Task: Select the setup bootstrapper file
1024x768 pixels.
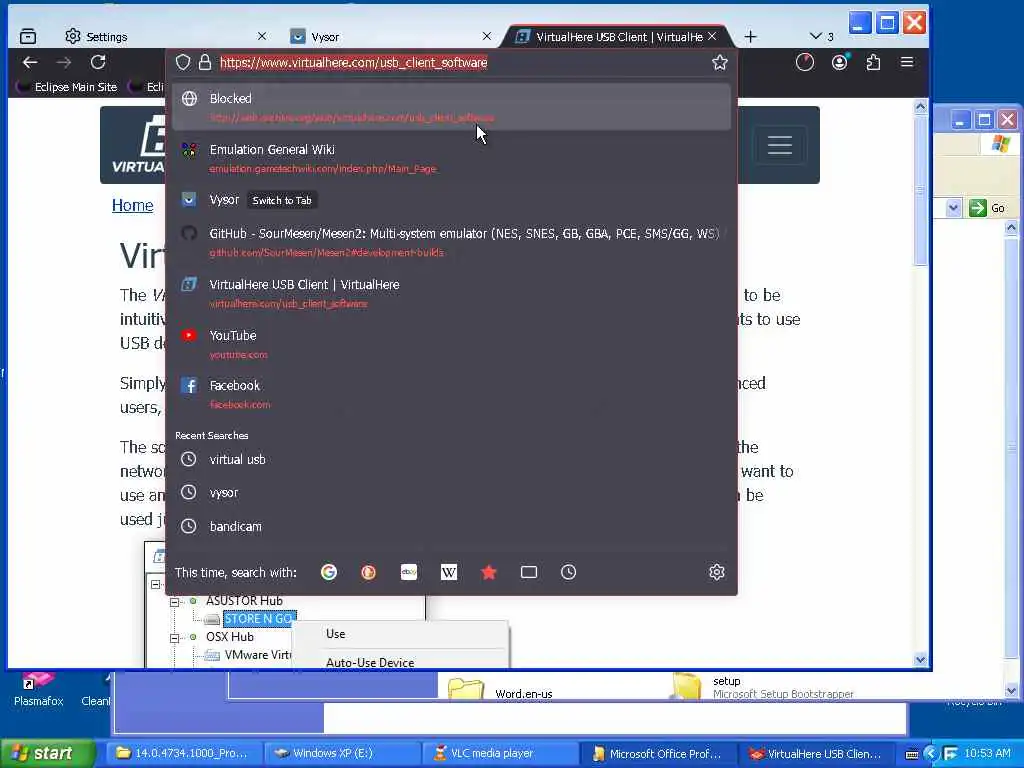Action: tap(763, 687)
